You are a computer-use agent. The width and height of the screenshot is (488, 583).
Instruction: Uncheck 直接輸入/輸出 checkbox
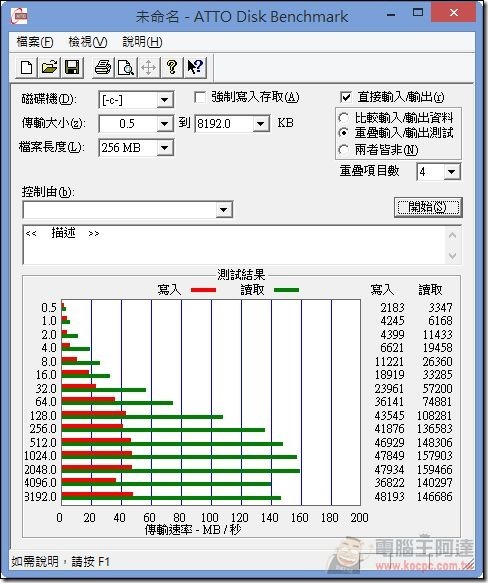[346, 97]
